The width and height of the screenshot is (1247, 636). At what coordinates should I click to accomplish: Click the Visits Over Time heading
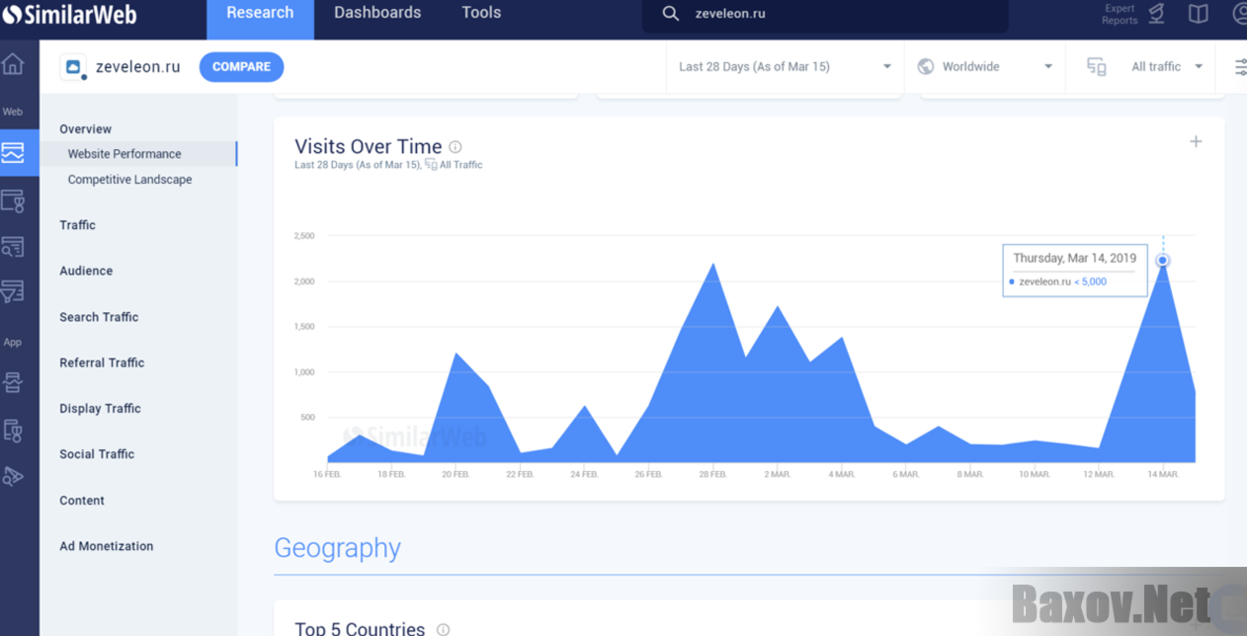tap(368, 147)
